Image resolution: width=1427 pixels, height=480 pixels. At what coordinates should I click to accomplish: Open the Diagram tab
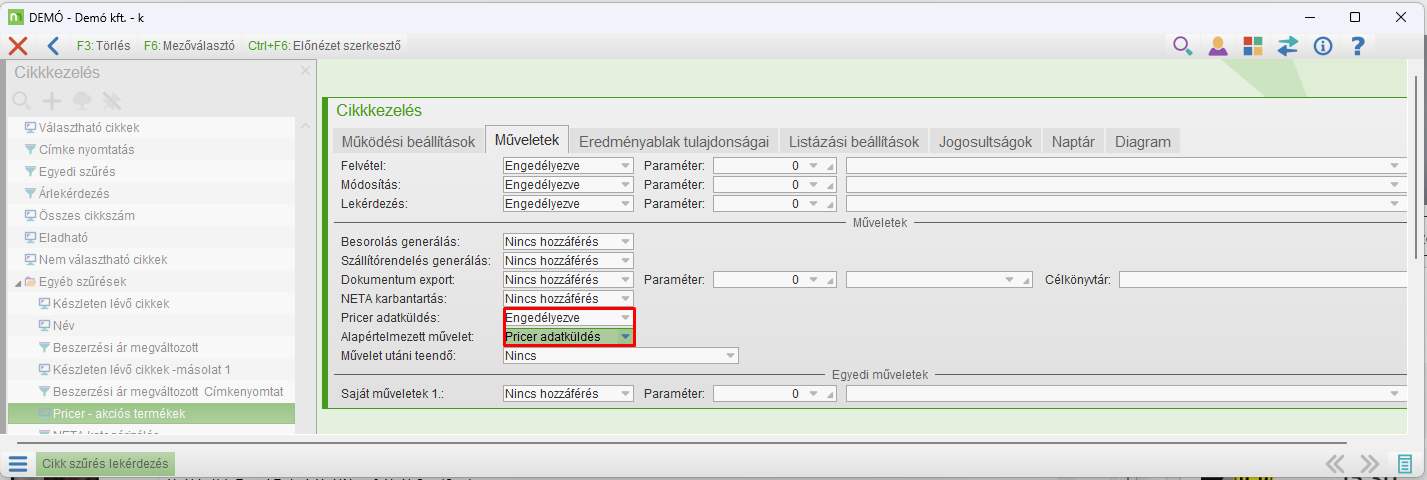(x=1143, y=142)
